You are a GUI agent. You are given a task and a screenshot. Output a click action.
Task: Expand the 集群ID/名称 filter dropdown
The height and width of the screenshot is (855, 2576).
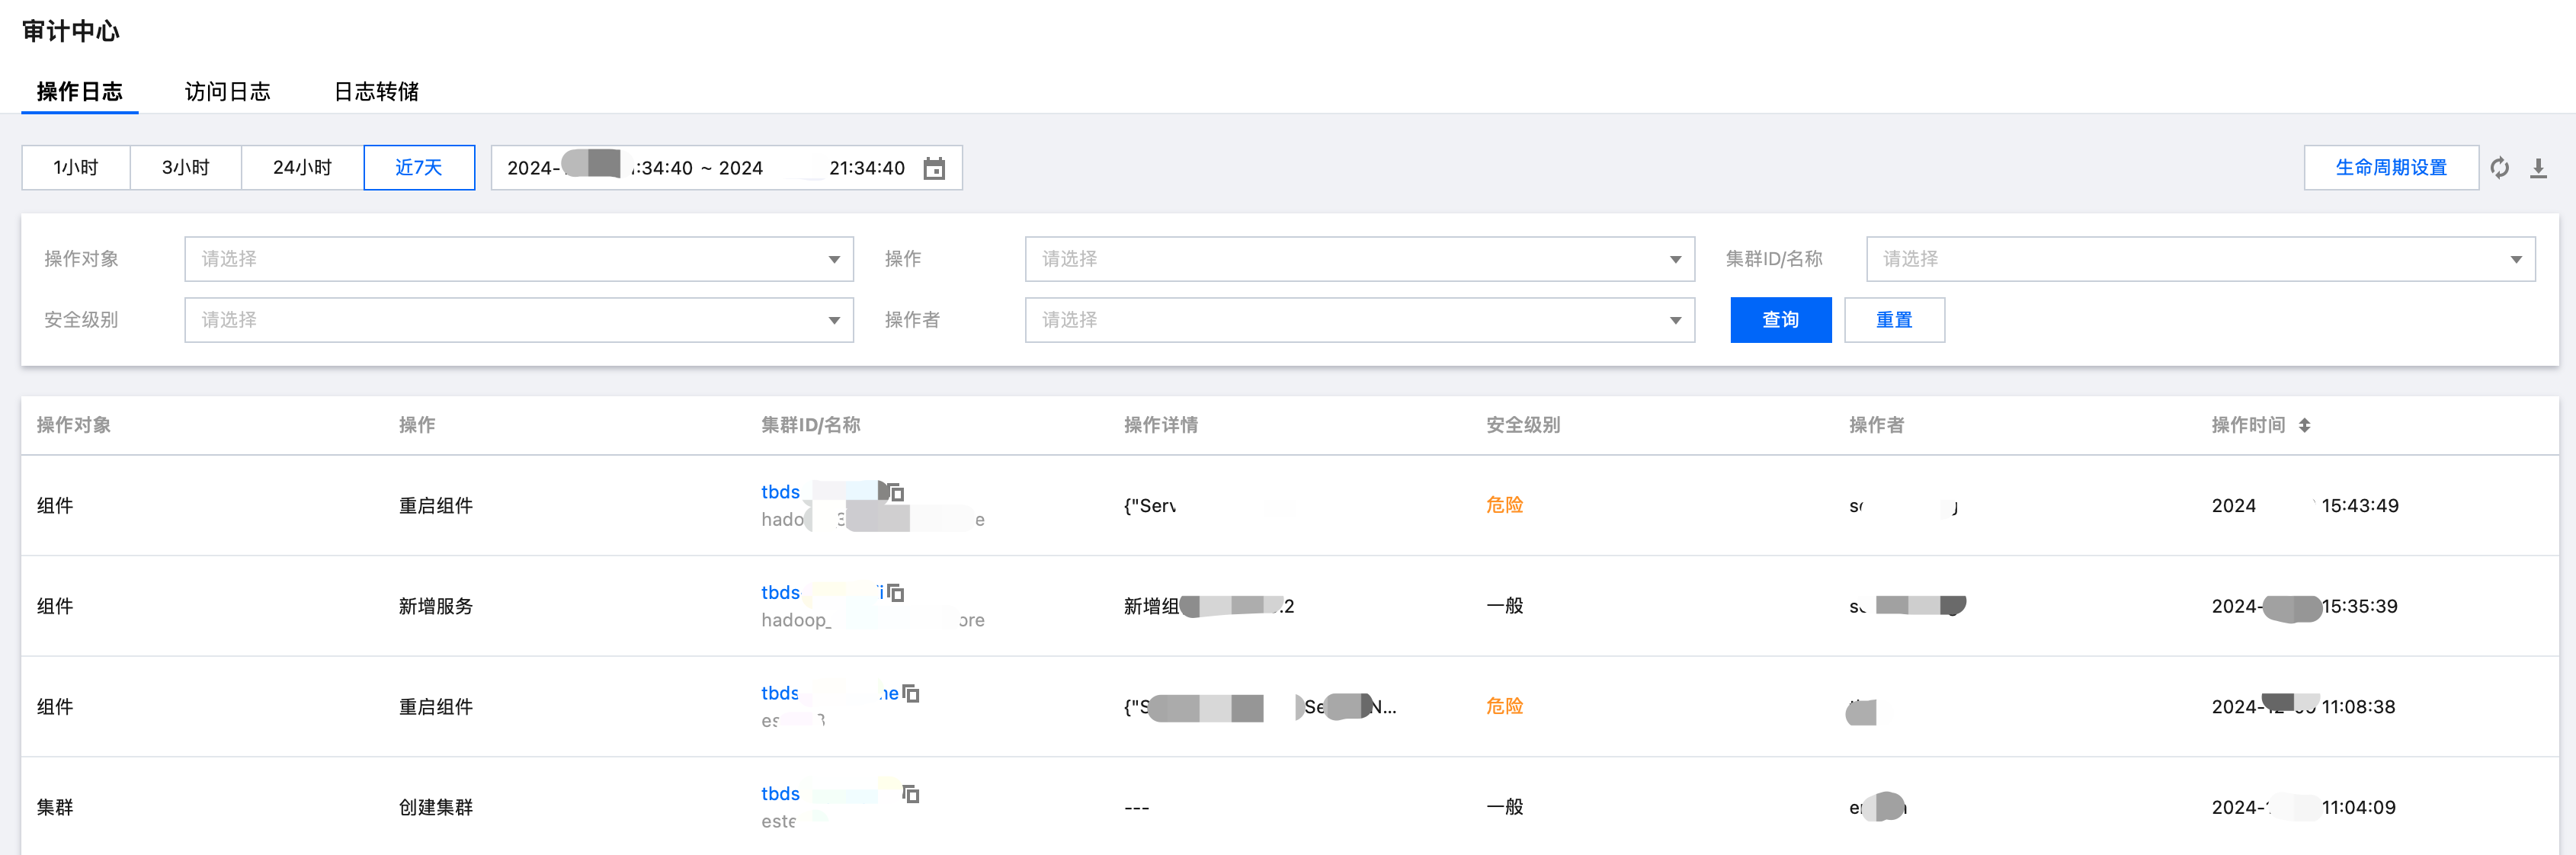click(x=2199, y=259)
